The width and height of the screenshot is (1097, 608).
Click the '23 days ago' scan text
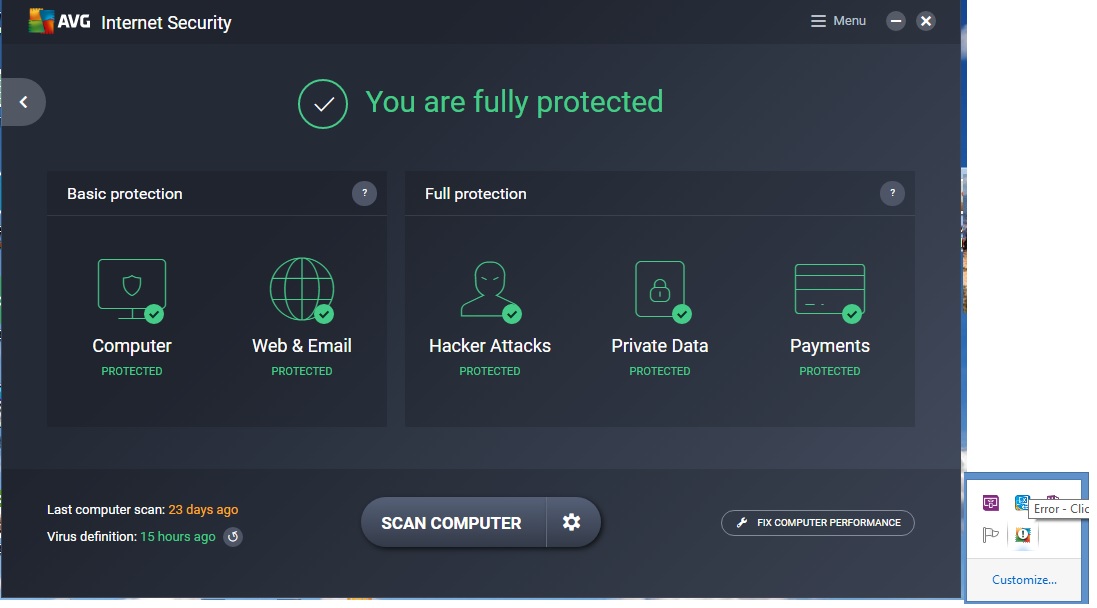(x=203, y=509)
